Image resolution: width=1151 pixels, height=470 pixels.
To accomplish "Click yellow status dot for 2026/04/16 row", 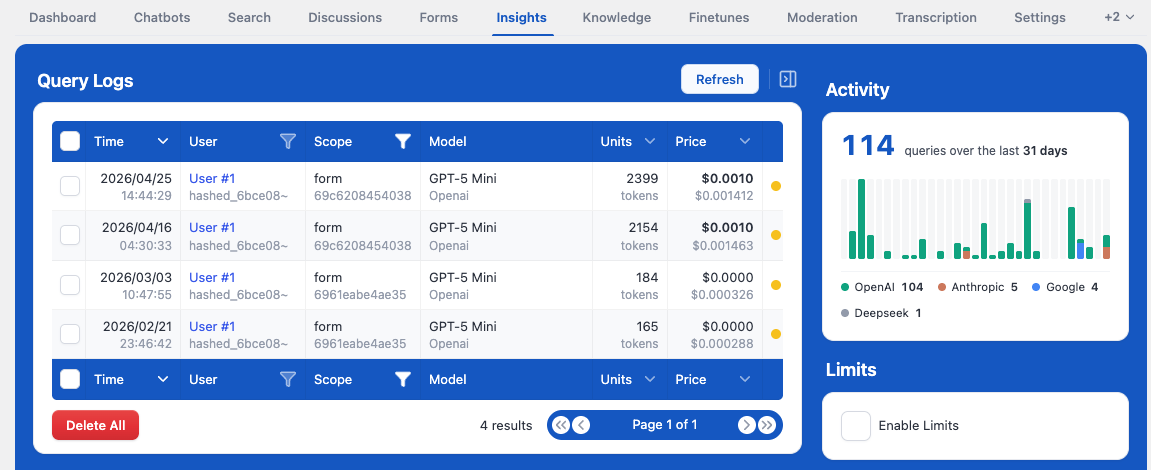I will click(776, 236).
